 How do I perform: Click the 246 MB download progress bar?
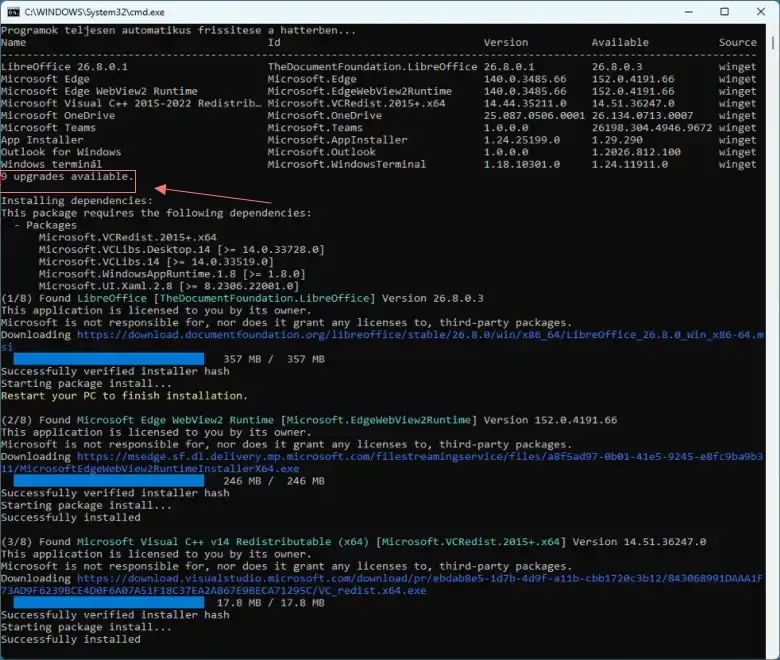[108, 481]
